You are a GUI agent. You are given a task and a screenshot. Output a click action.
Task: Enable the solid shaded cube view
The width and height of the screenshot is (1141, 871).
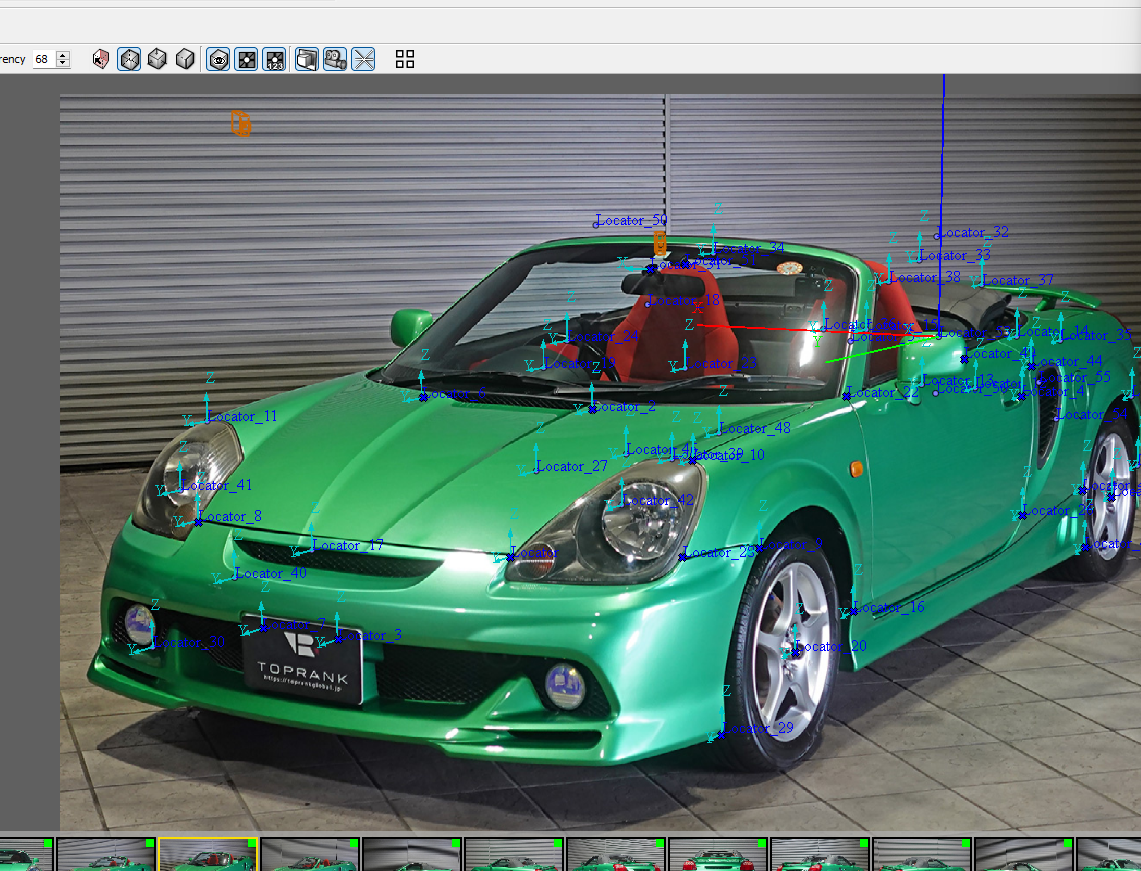click(x=185, y=60)
